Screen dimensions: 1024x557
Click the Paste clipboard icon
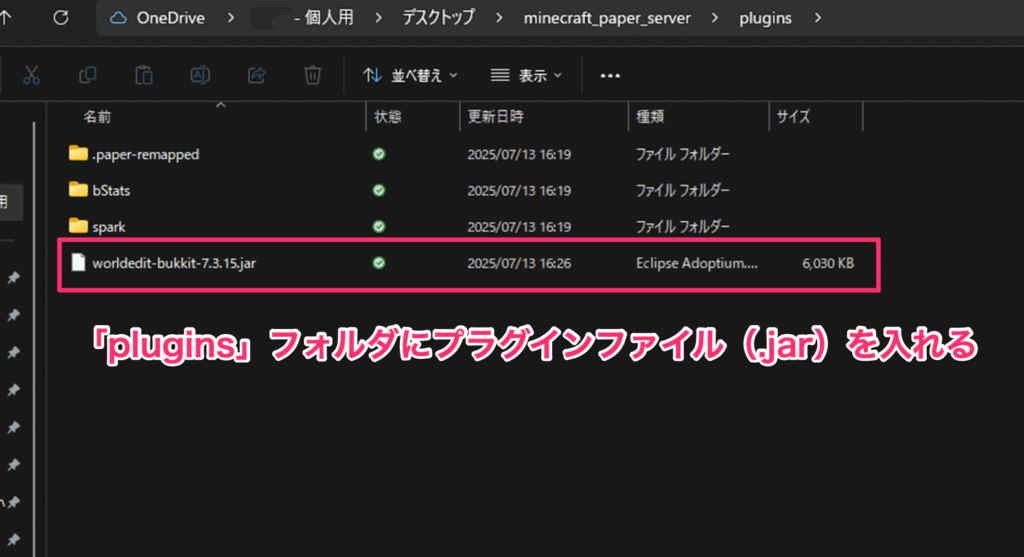point(144,76)
